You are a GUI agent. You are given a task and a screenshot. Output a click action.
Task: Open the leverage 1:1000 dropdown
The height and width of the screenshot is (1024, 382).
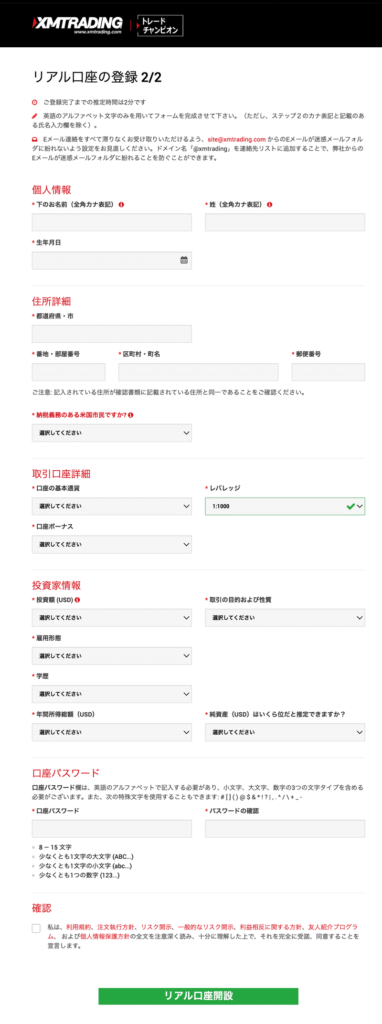(285, 506)
